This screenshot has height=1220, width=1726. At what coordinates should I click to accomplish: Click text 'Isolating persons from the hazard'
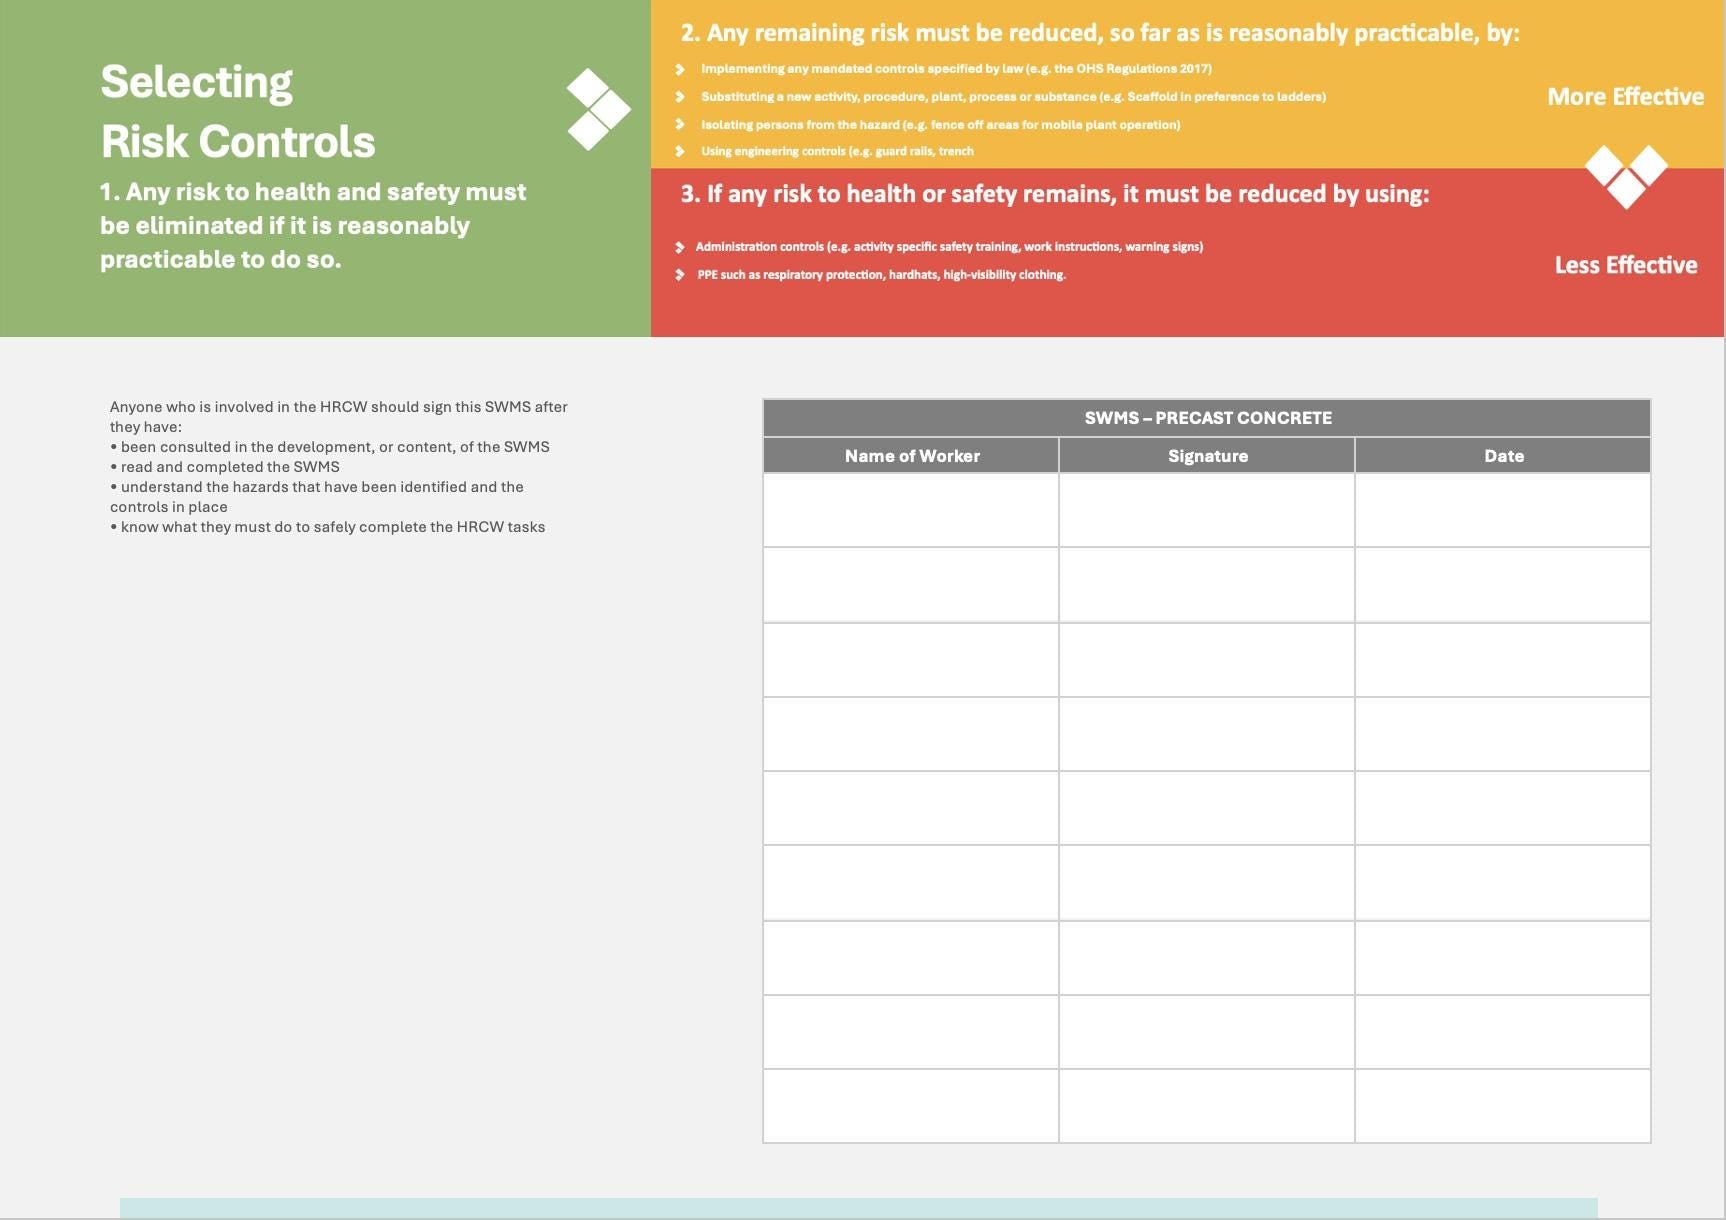(x=940, y=125)
